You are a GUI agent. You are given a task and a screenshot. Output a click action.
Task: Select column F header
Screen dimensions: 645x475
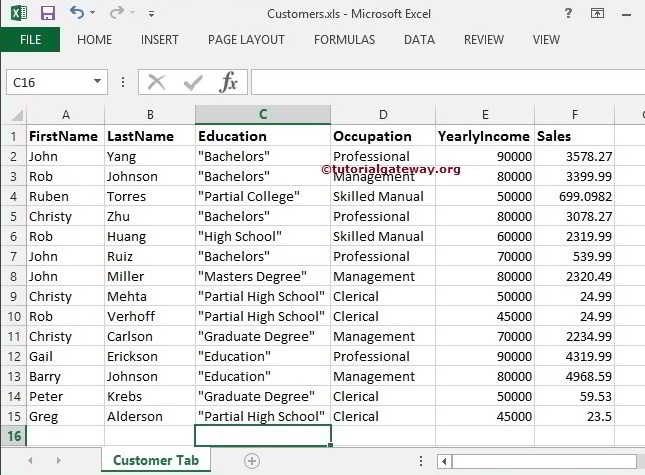tap(575, 114)
